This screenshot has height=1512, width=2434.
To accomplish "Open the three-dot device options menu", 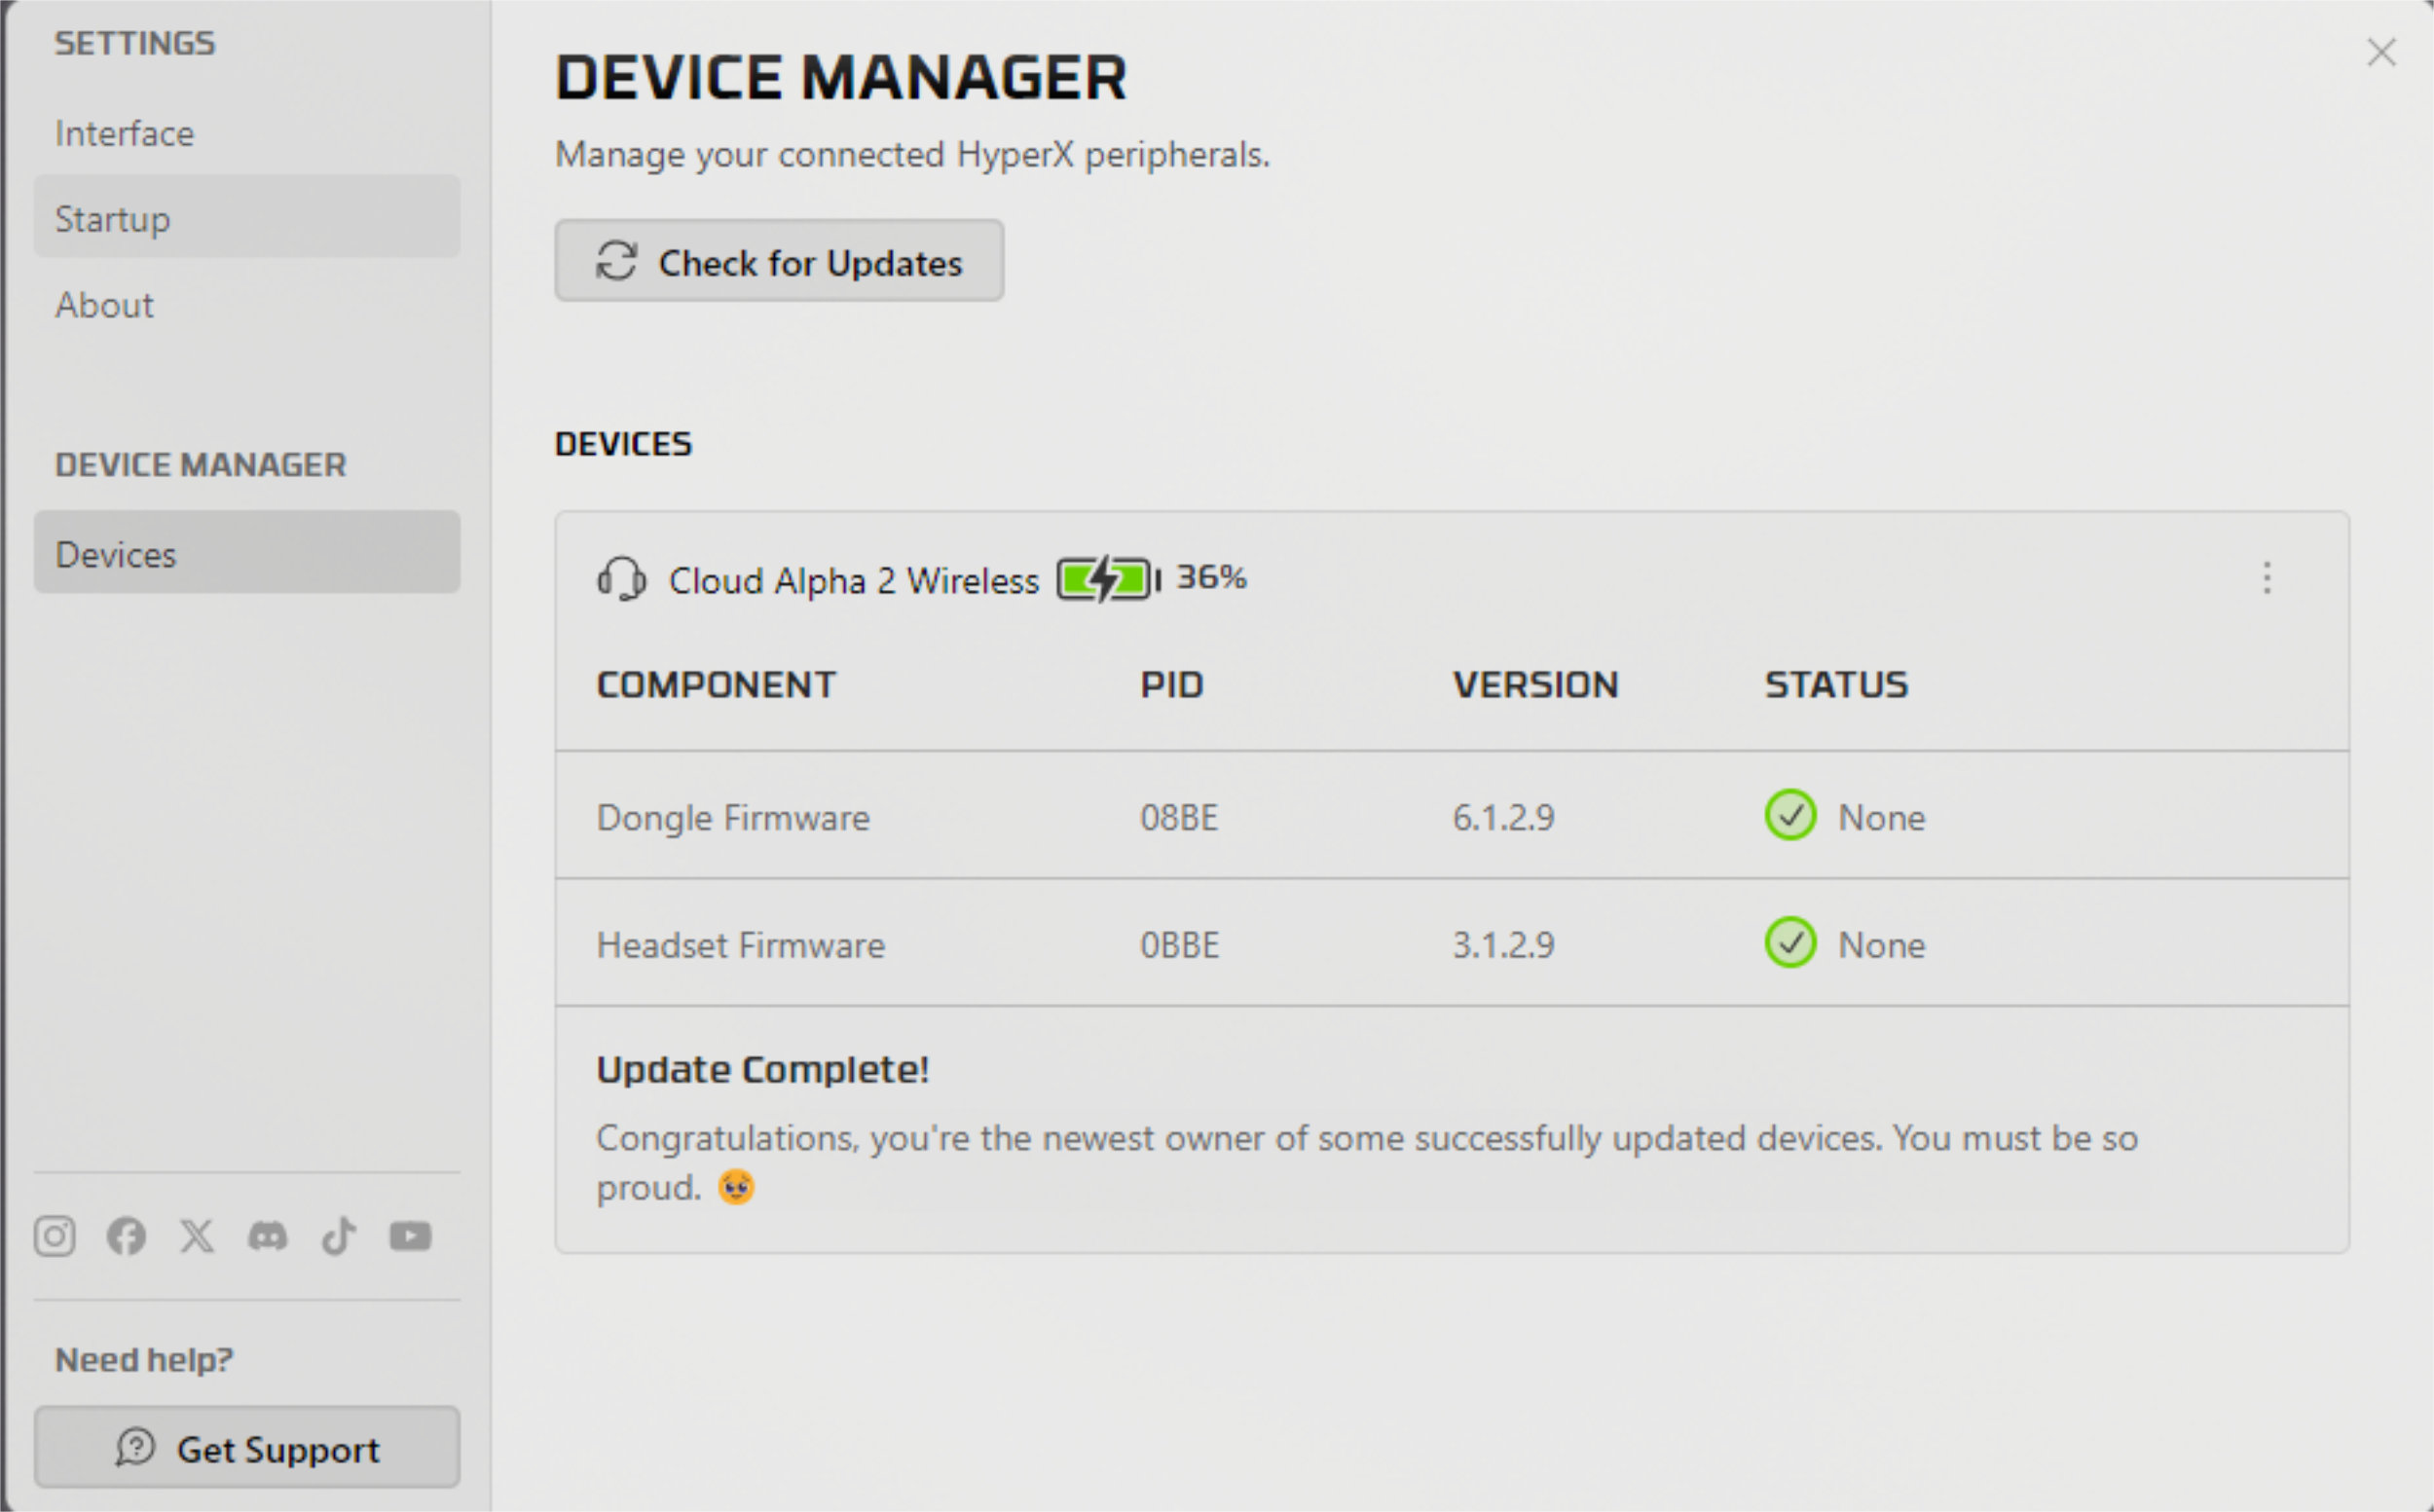I will click(x=2267, y=578).
